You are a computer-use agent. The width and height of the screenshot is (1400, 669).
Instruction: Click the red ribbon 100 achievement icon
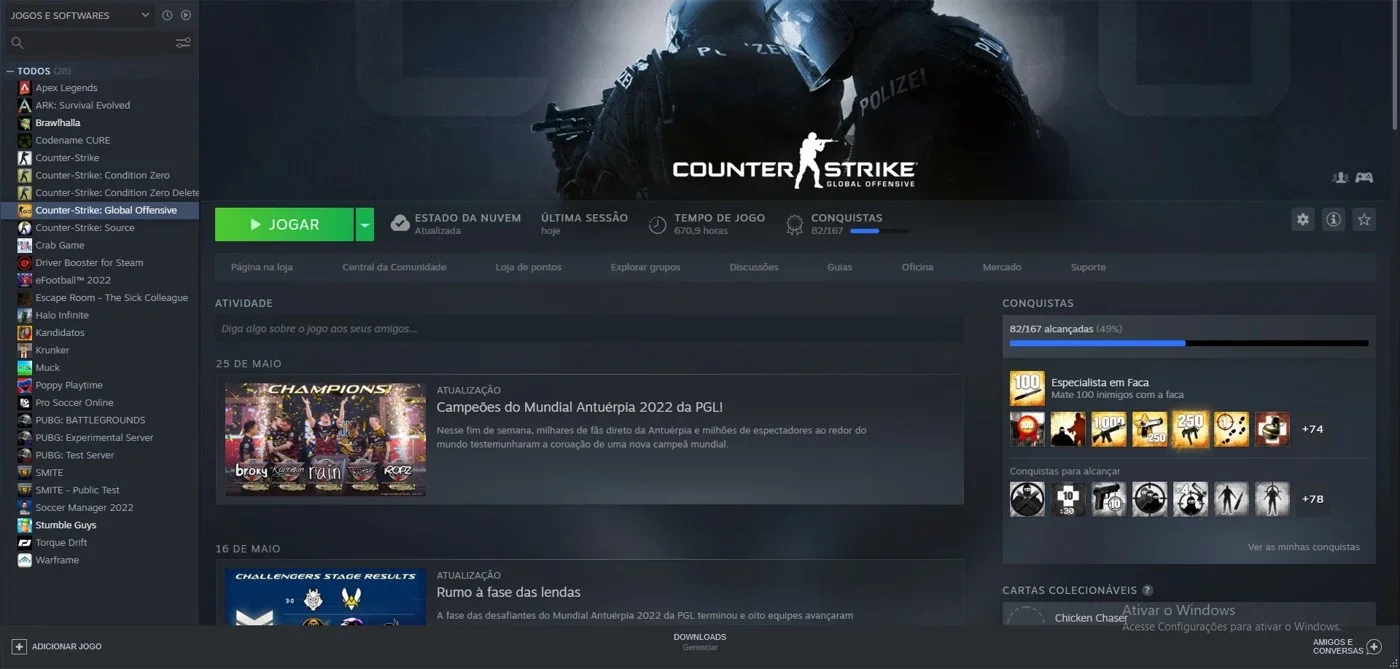tap(1027, 429)
